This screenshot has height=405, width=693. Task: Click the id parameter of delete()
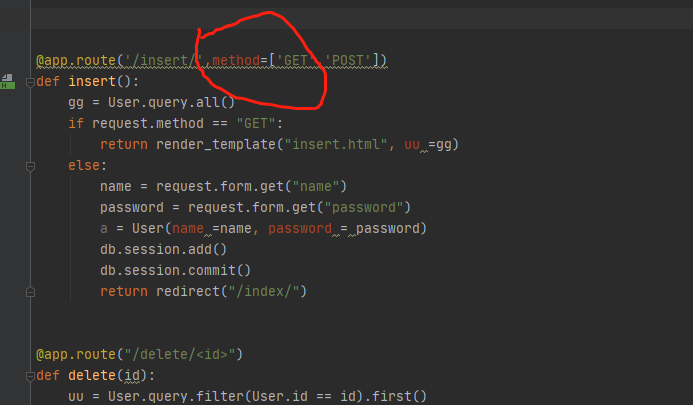[x=132, y=375]
